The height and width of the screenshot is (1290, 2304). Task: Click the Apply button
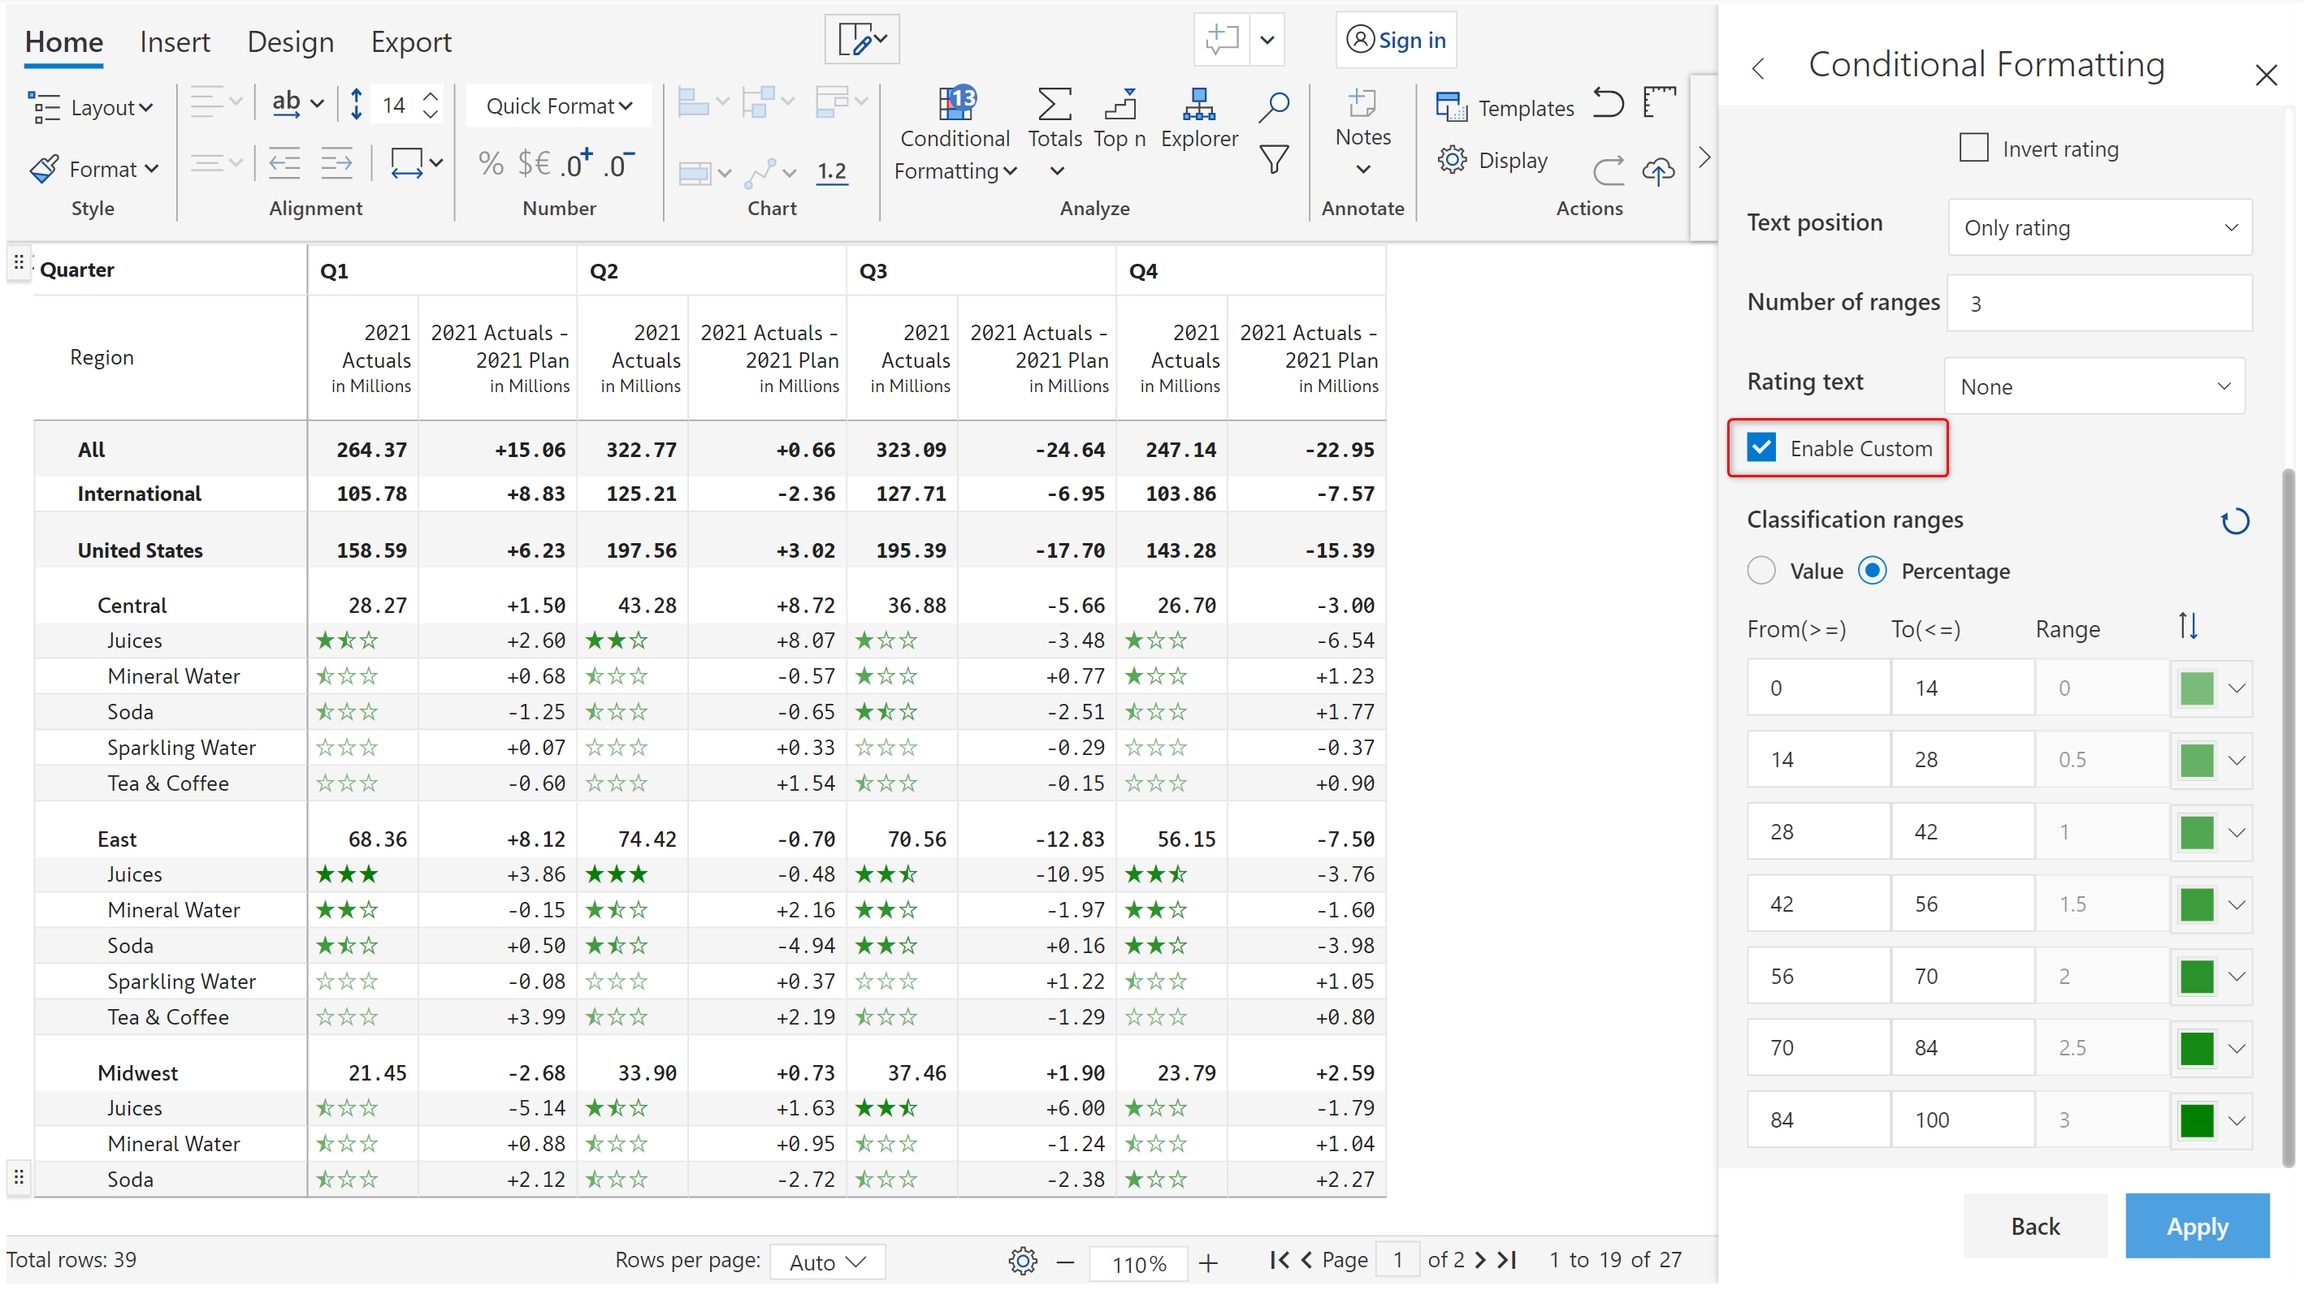pos(2196,1226)
